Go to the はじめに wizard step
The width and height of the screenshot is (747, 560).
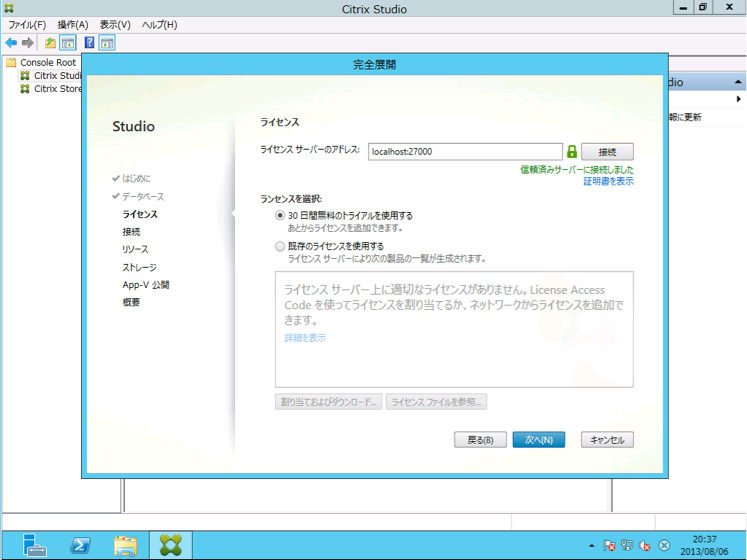(x=136, y=178)
